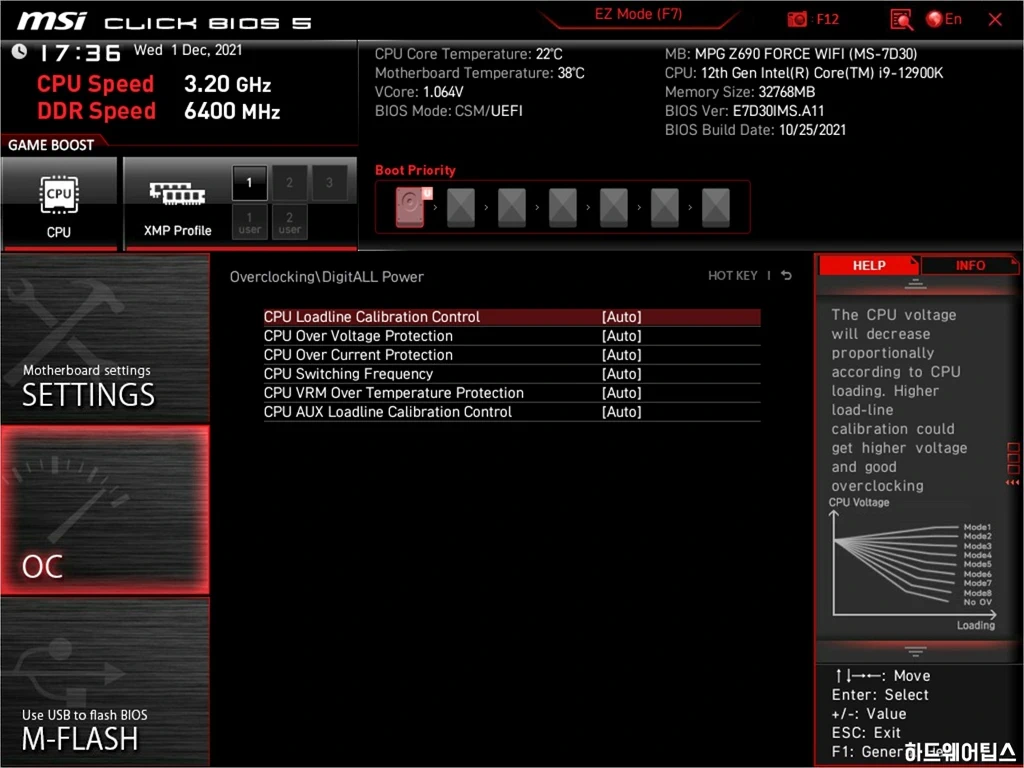Open CPU AUX Loadline Calibration Control [Auto] value

(621, 411)
